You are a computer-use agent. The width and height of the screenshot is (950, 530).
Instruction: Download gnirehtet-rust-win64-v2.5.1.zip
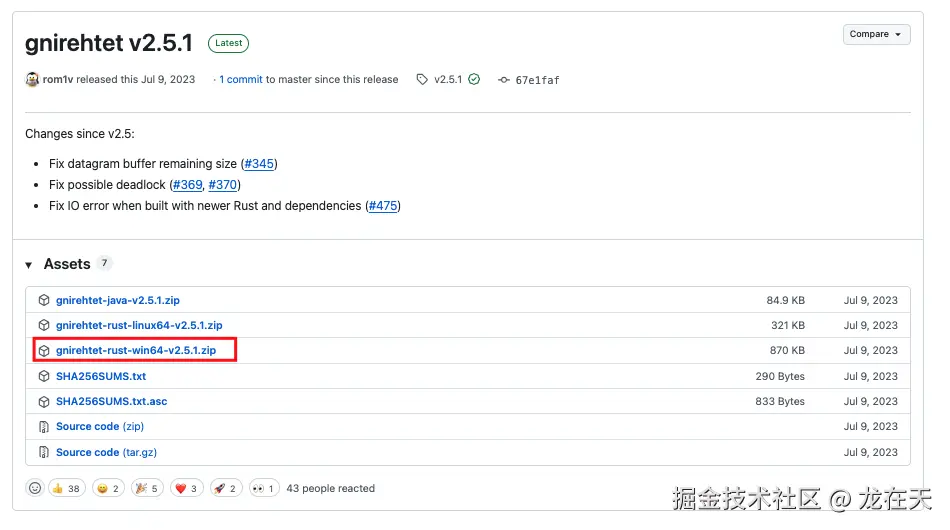pyautogui.click(x=136, y=350)
